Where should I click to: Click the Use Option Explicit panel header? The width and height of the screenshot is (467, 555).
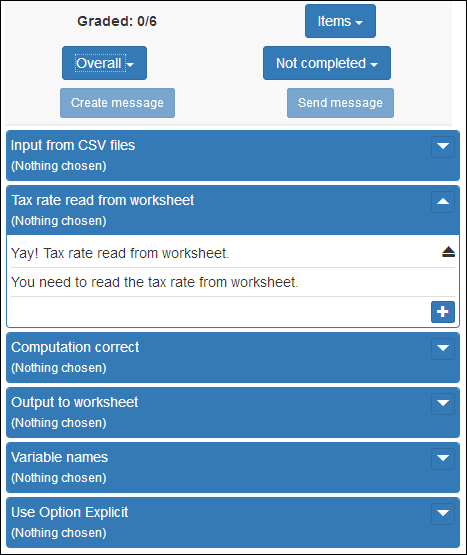pyautogui.click(x=220, y=522)
